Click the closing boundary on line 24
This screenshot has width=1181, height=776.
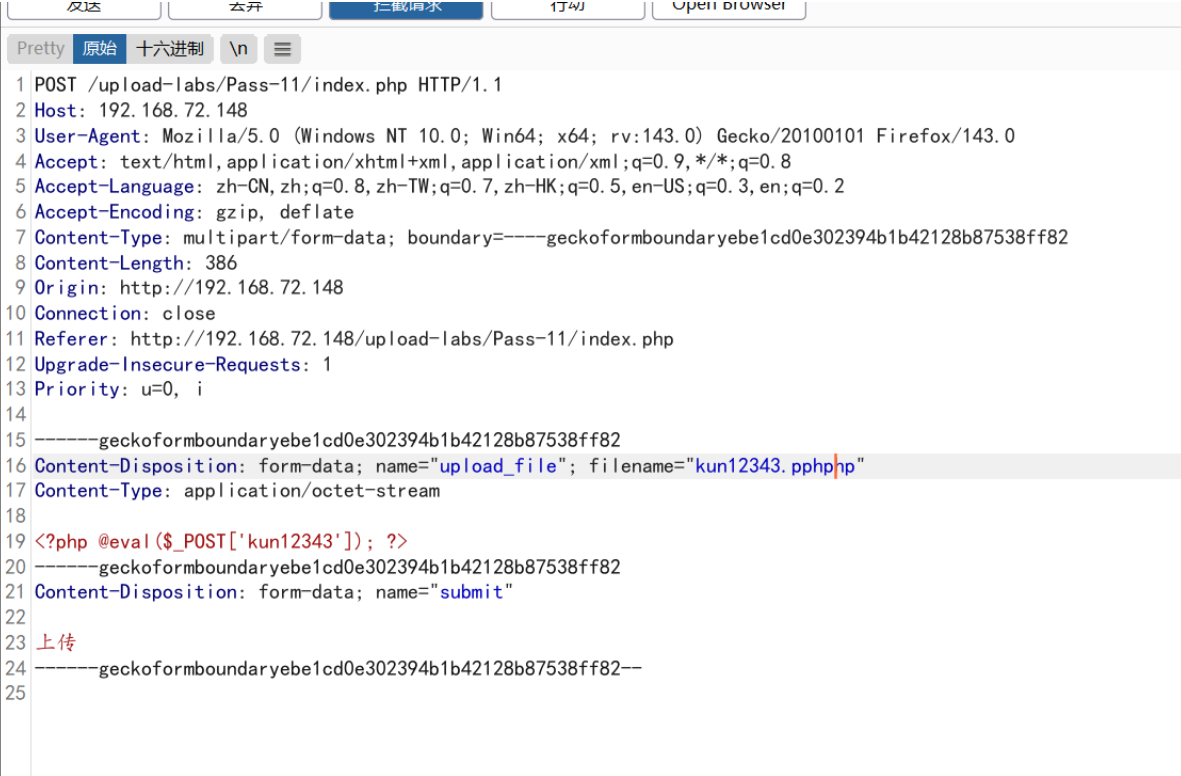click(x=338, y=668)
